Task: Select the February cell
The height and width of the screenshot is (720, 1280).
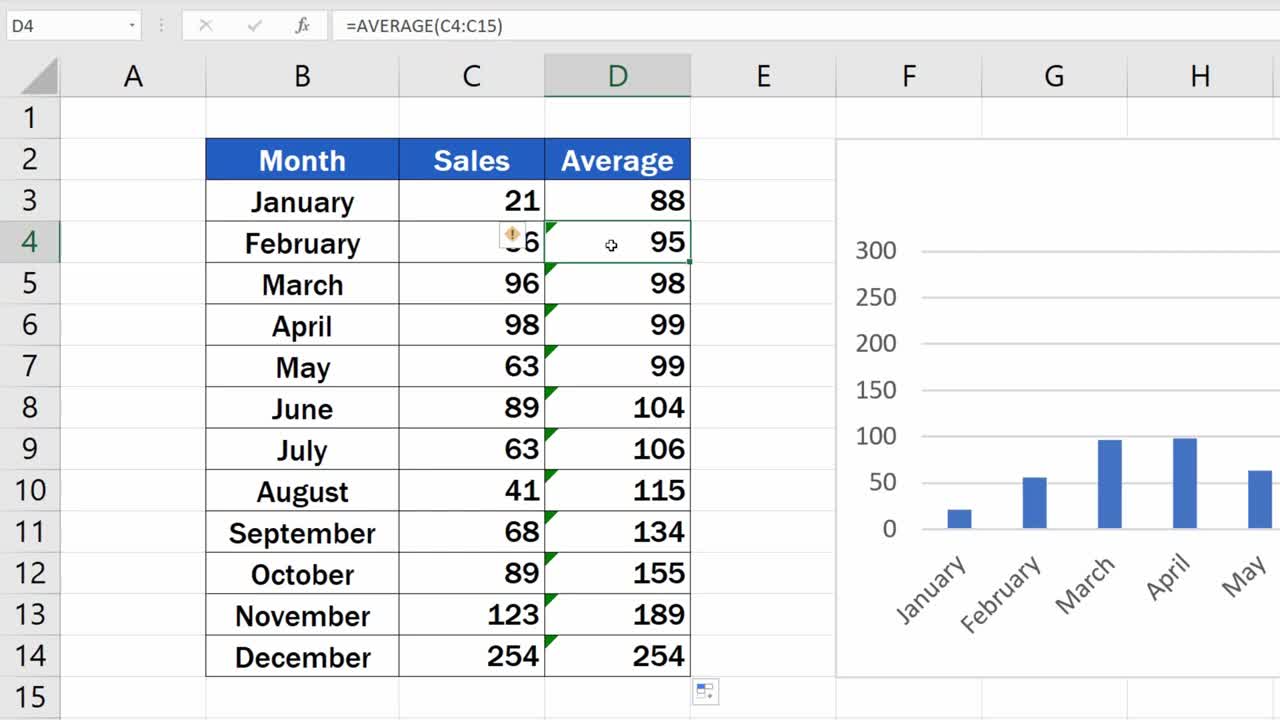Action: [302, 243]
